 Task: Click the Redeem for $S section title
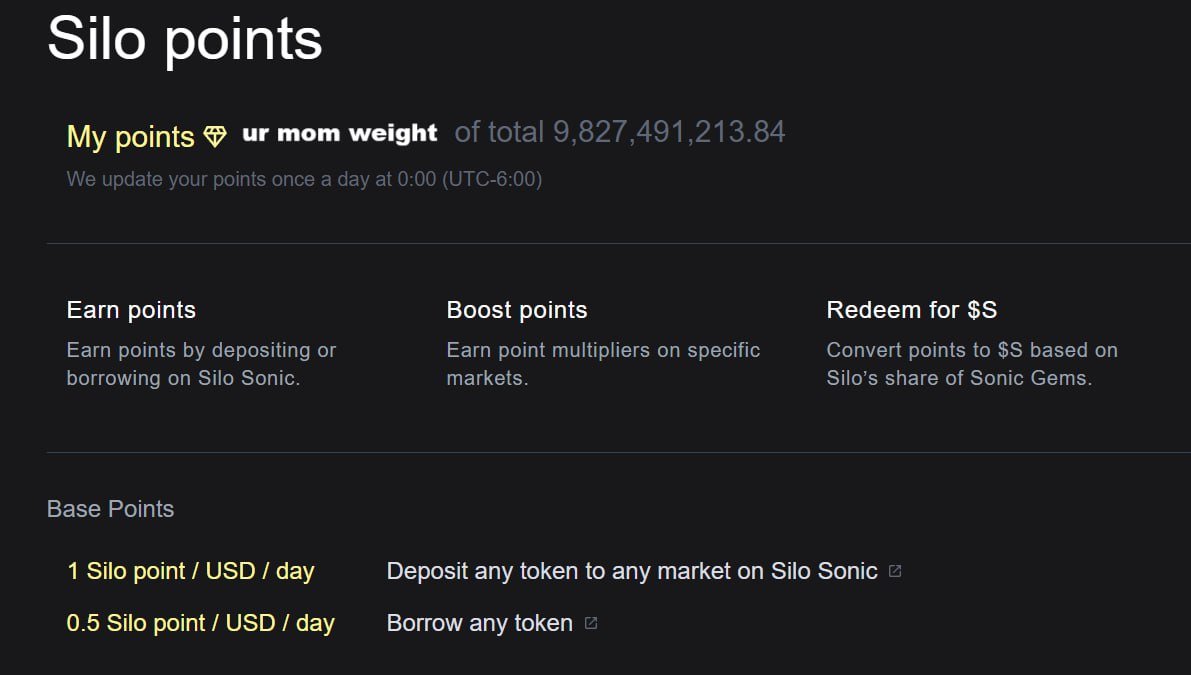pyautogui.click(x=911, y=310)
